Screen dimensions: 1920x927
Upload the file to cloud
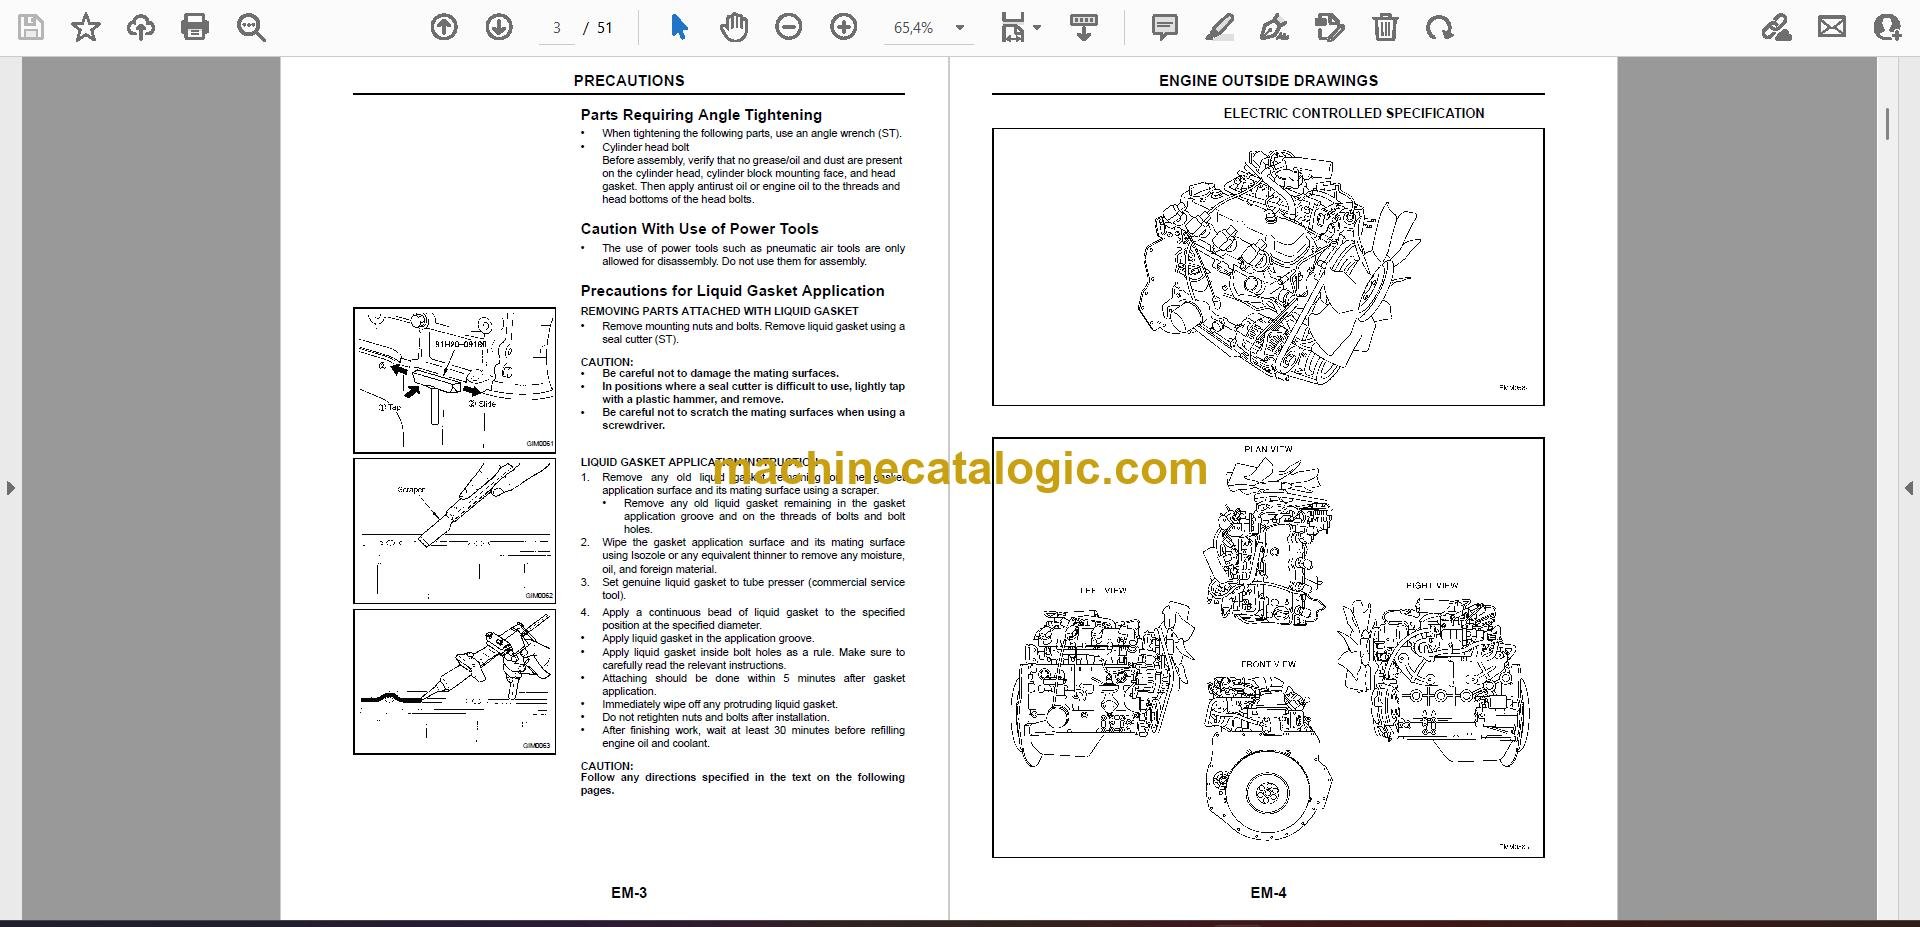click(140, 28)
